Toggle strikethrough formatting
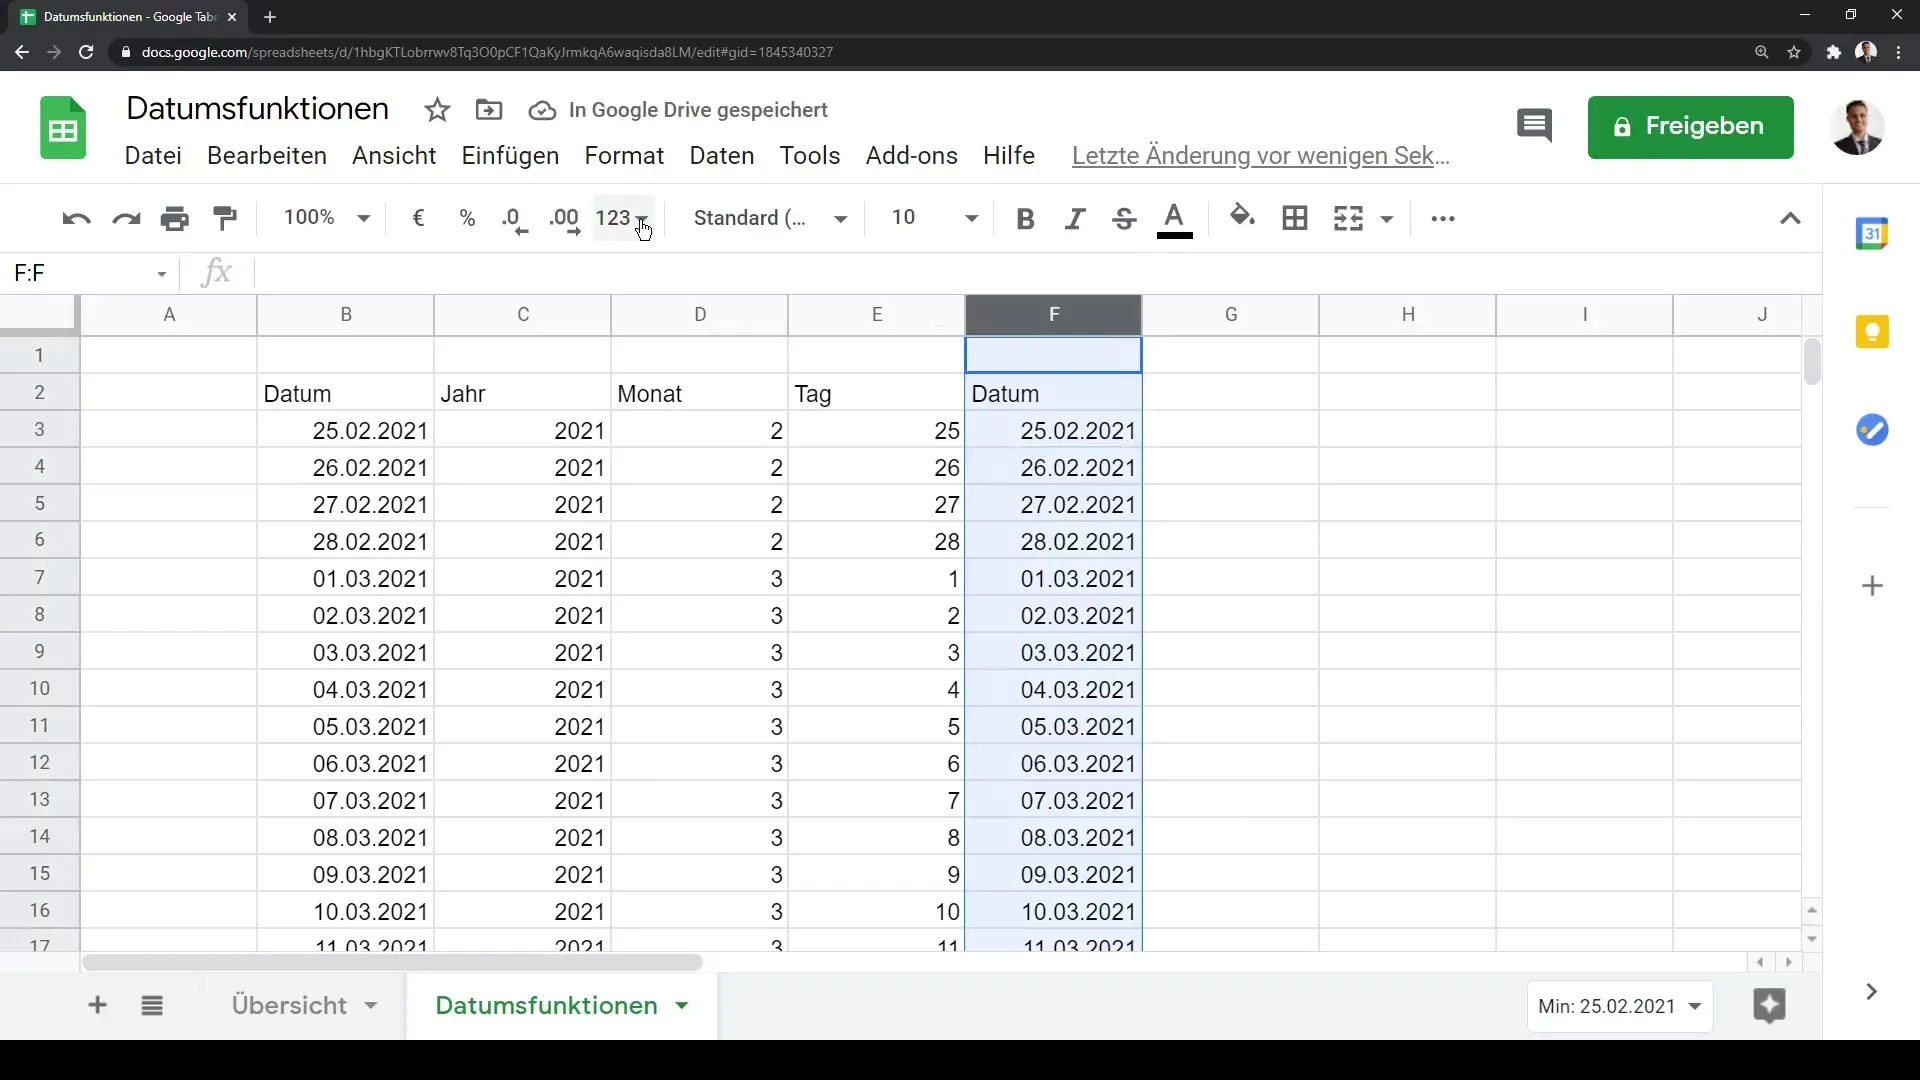This screenshot has height=1080, width=1920. (1124, 219)
